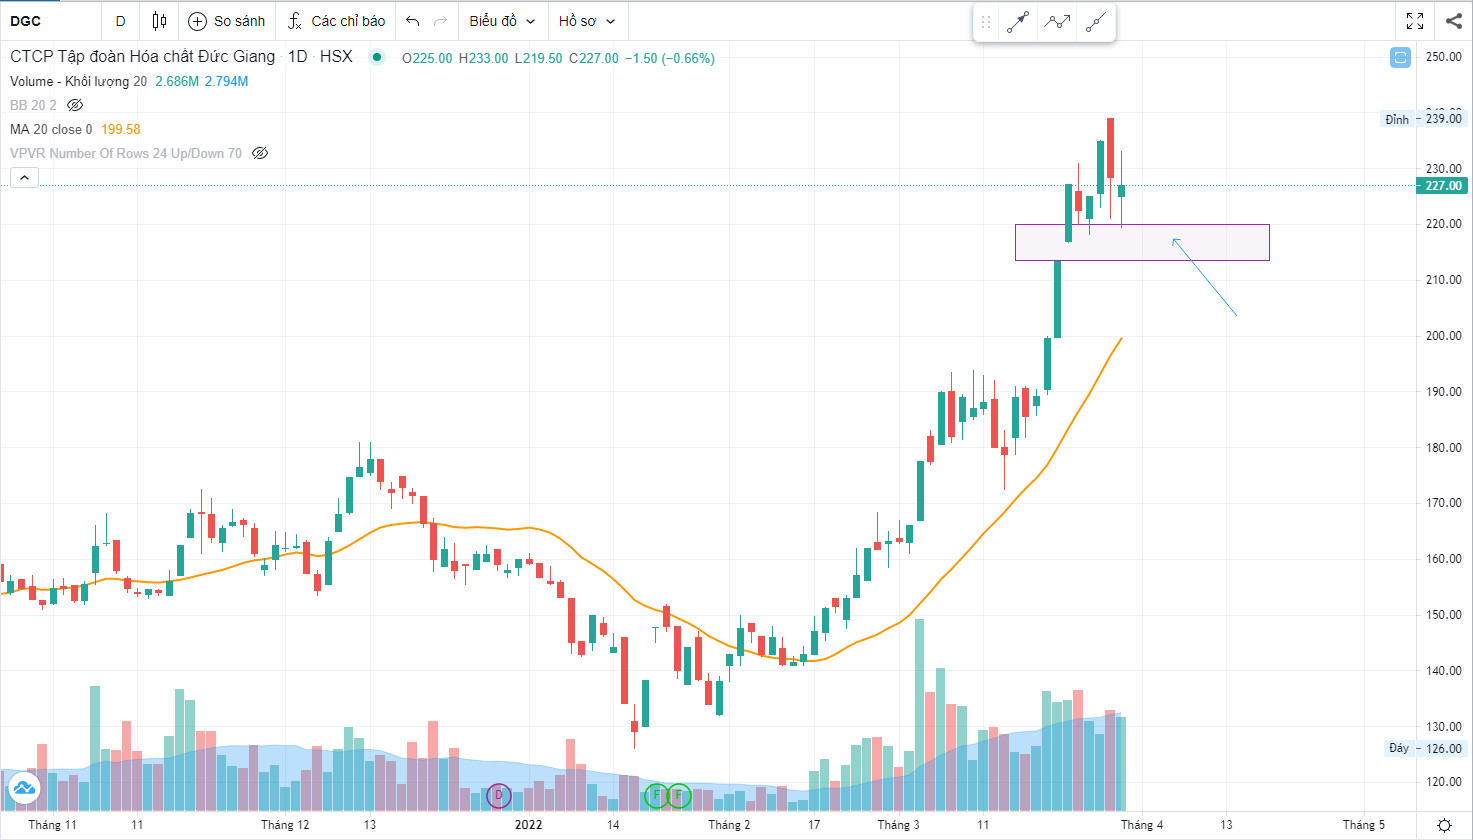The image size is (1473, 840).
Task: Select the trend line drawing tool
Action: click(x=1096, y=22)
